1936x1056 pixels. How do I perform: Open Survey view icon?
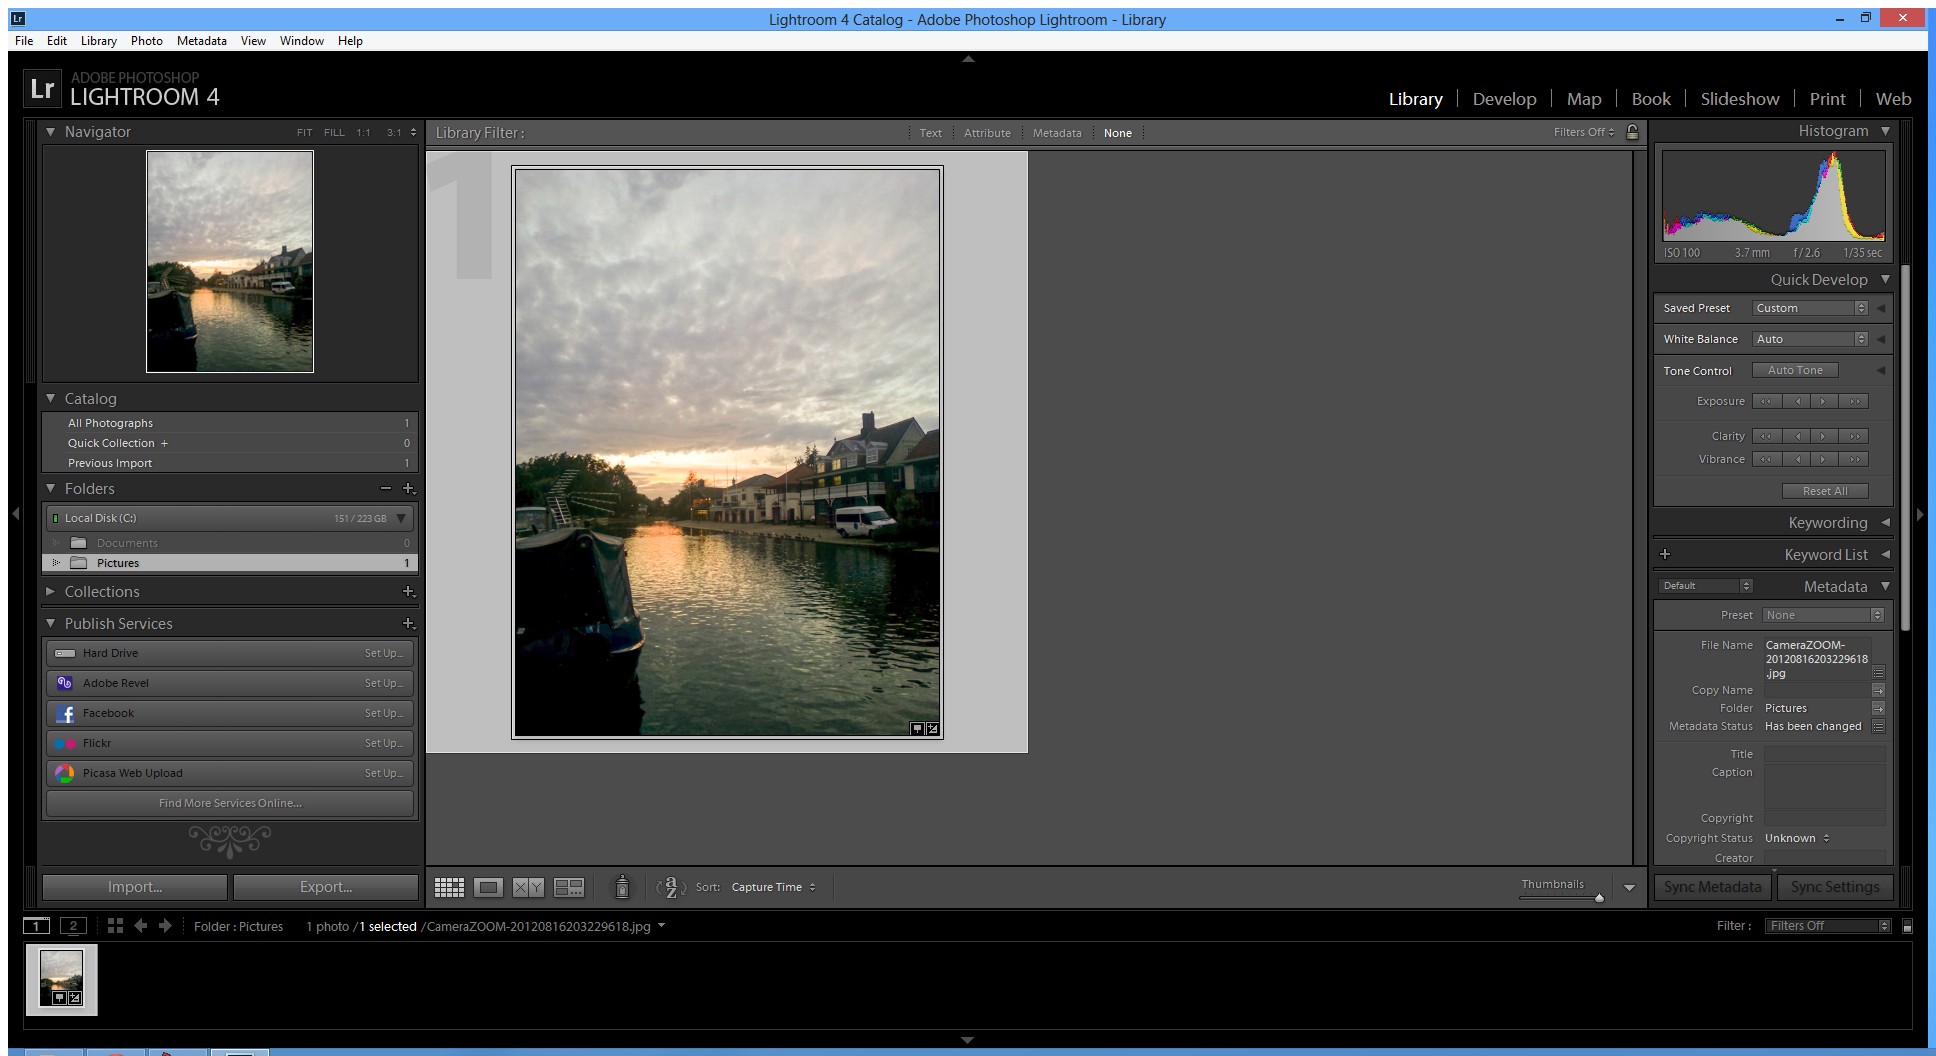569,887
